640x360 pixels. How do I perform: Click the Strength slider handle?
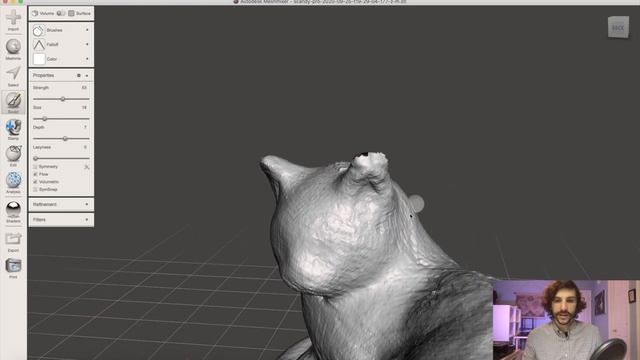pyautogui.click(x=63, y=99)
